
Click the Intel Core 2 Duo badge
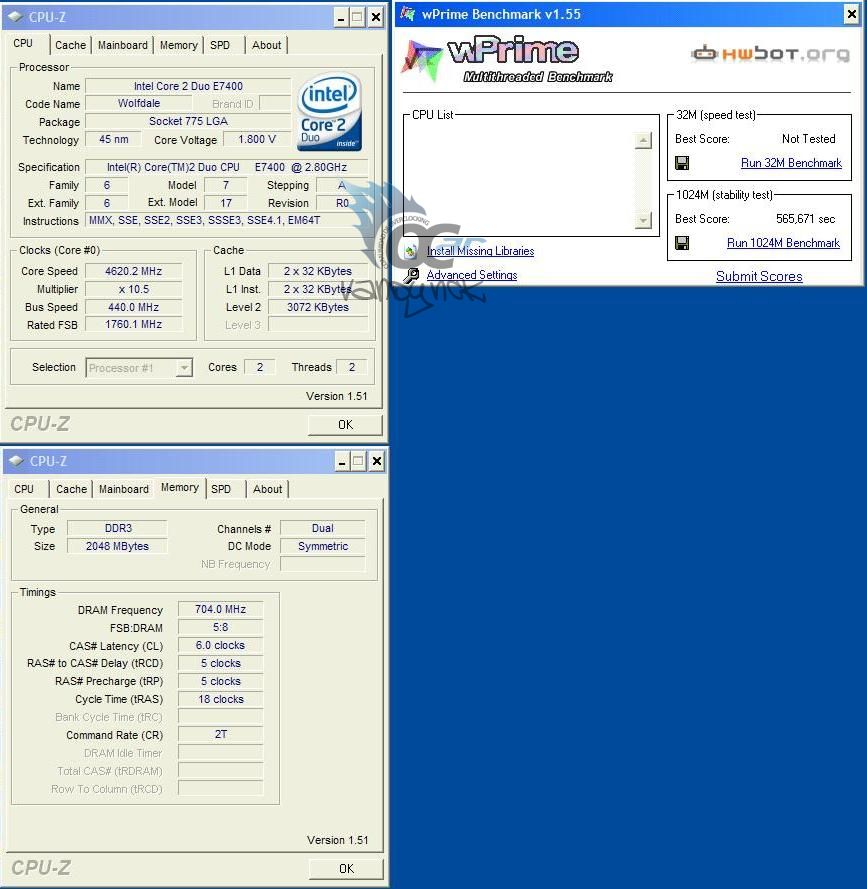click(x=329, y=112)
